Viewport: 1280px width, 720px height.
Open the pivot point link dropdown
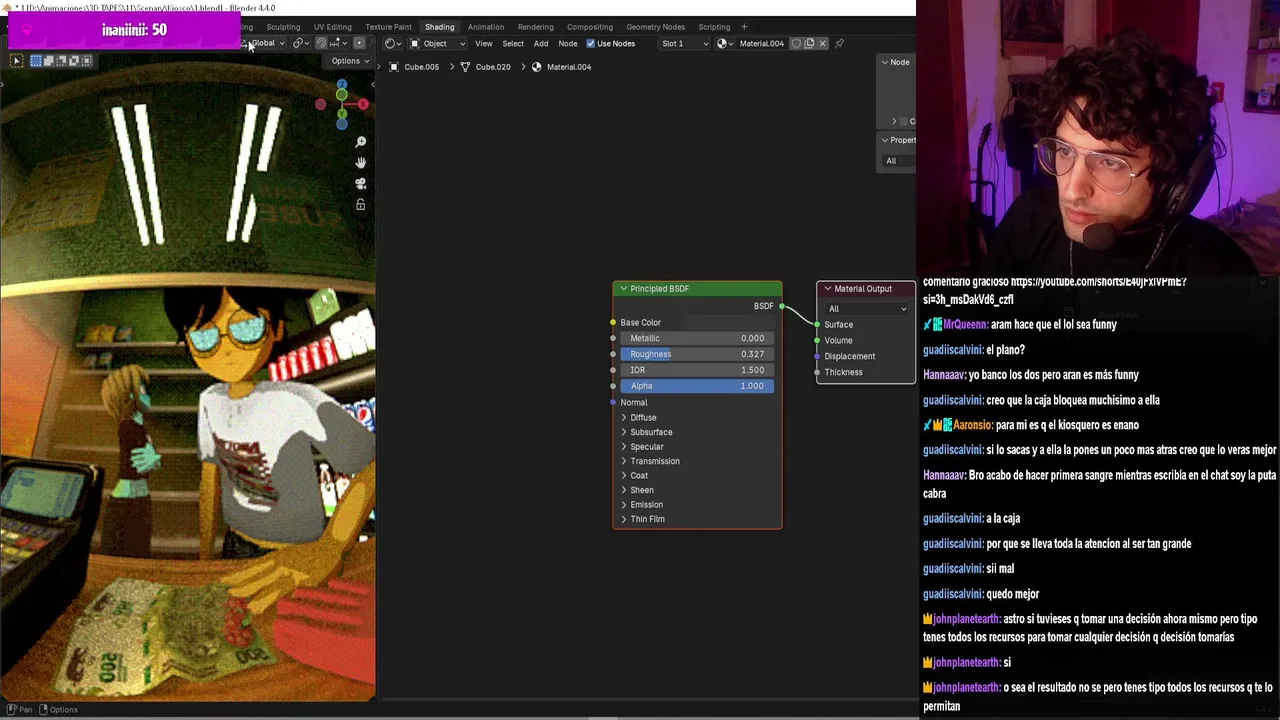tap(299, 43)
